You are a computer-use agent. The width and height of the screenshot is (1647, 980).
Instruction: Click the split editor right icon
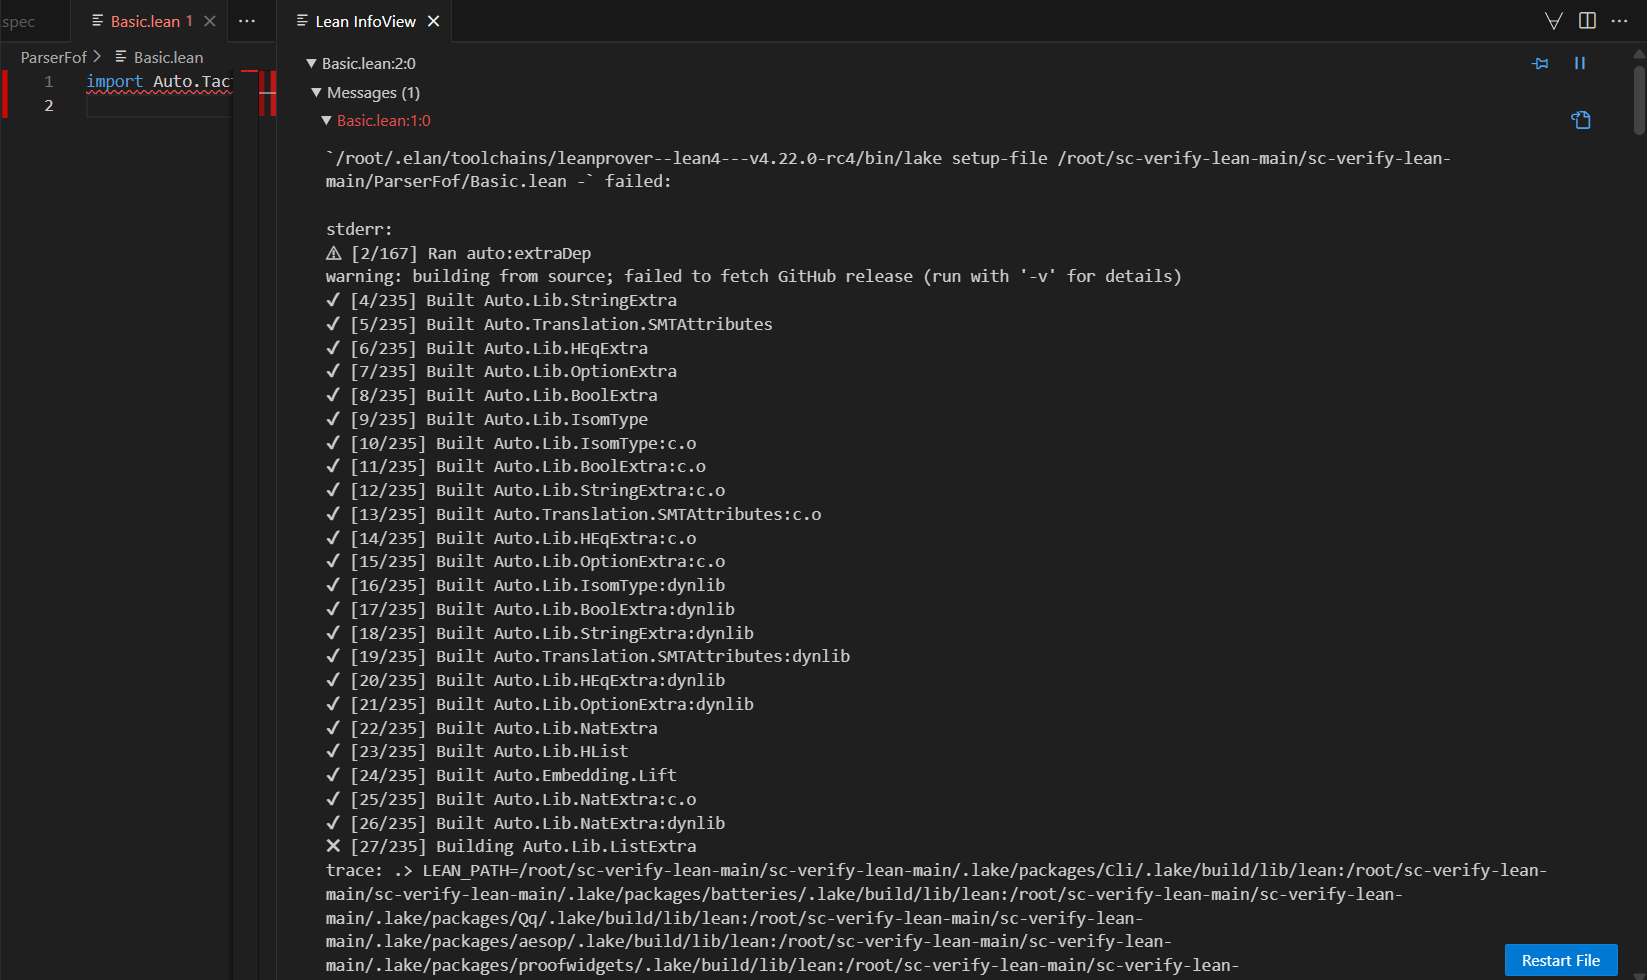pyautogui.click(x=1587, y=21)
